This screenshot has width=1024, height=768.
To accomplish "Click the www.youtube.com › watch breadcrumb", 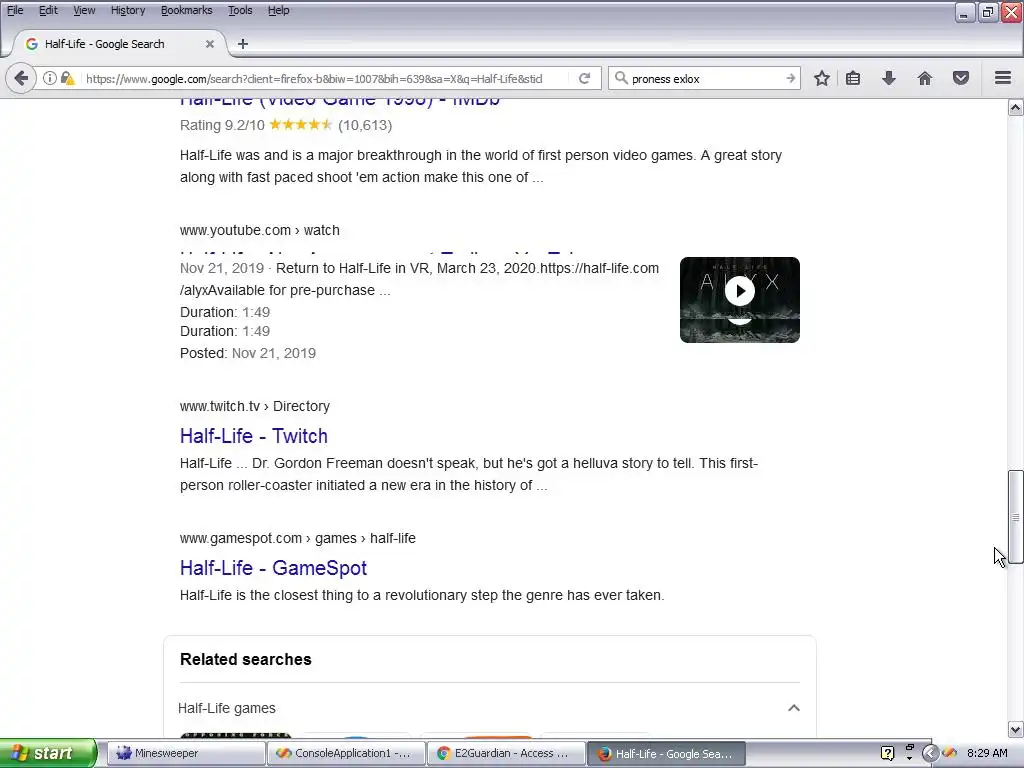I will coord(260,230).
